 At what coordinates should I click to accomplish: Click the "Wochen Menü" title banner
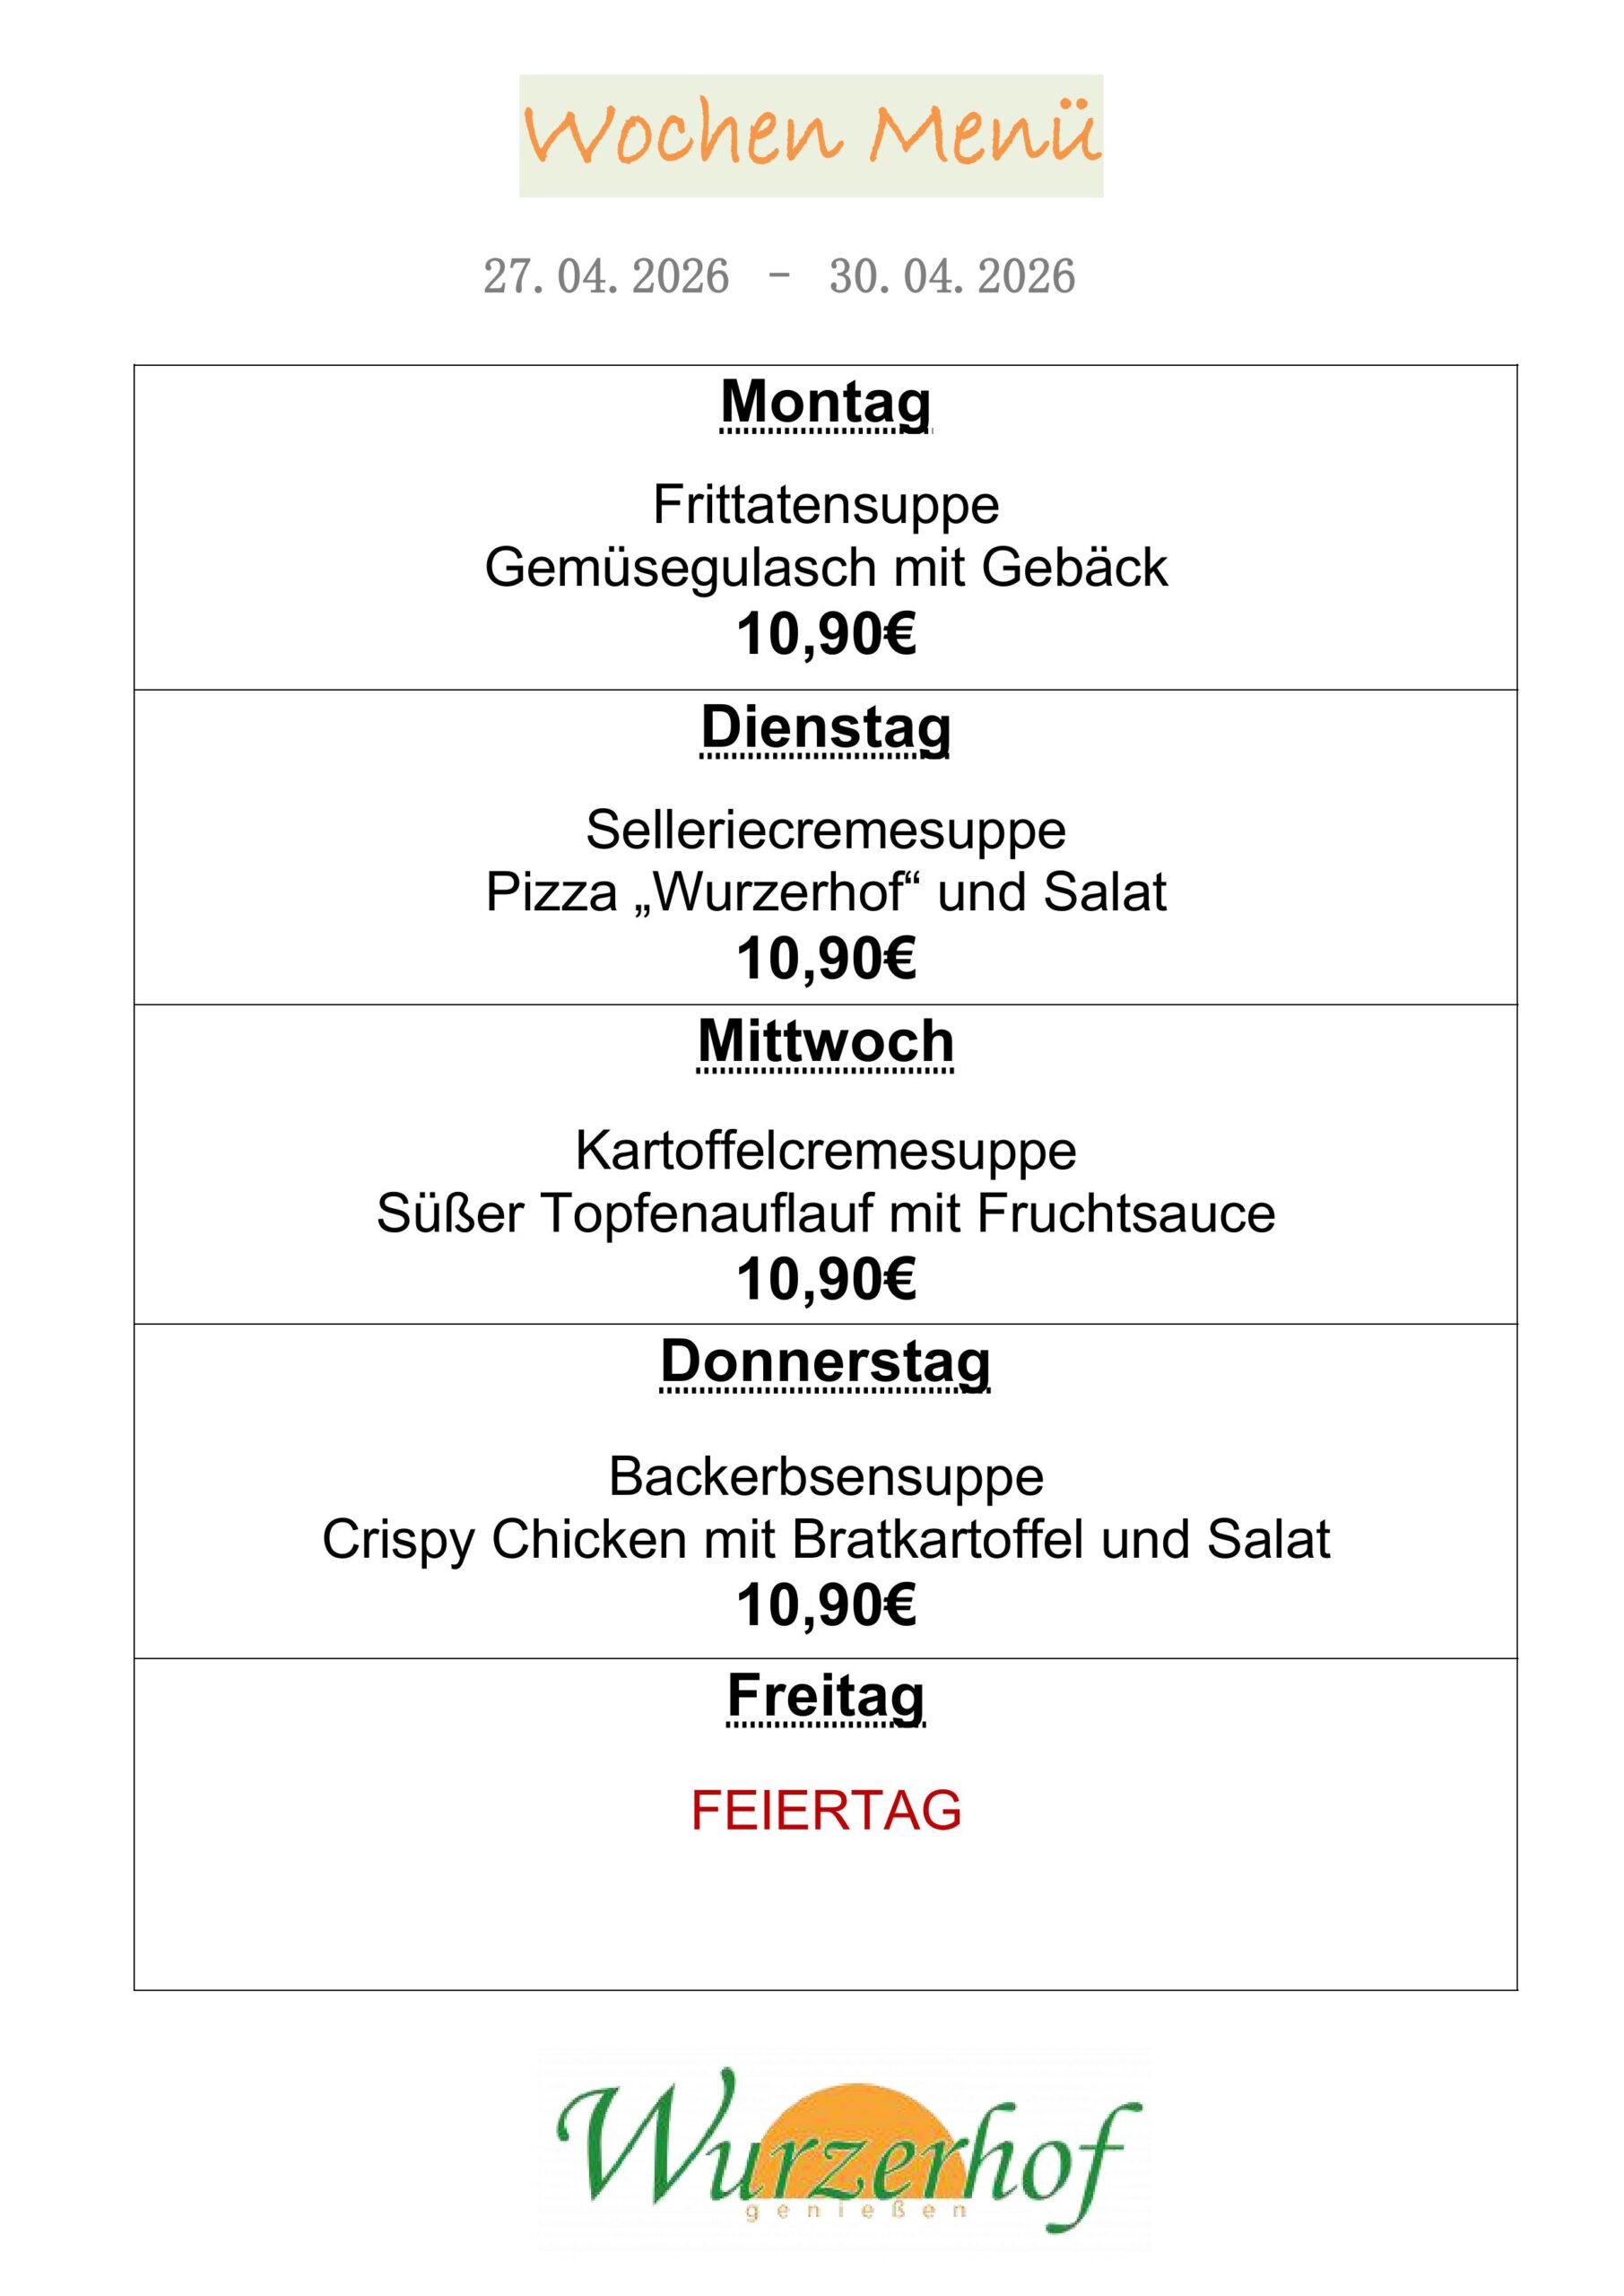[x=811, y=135]
